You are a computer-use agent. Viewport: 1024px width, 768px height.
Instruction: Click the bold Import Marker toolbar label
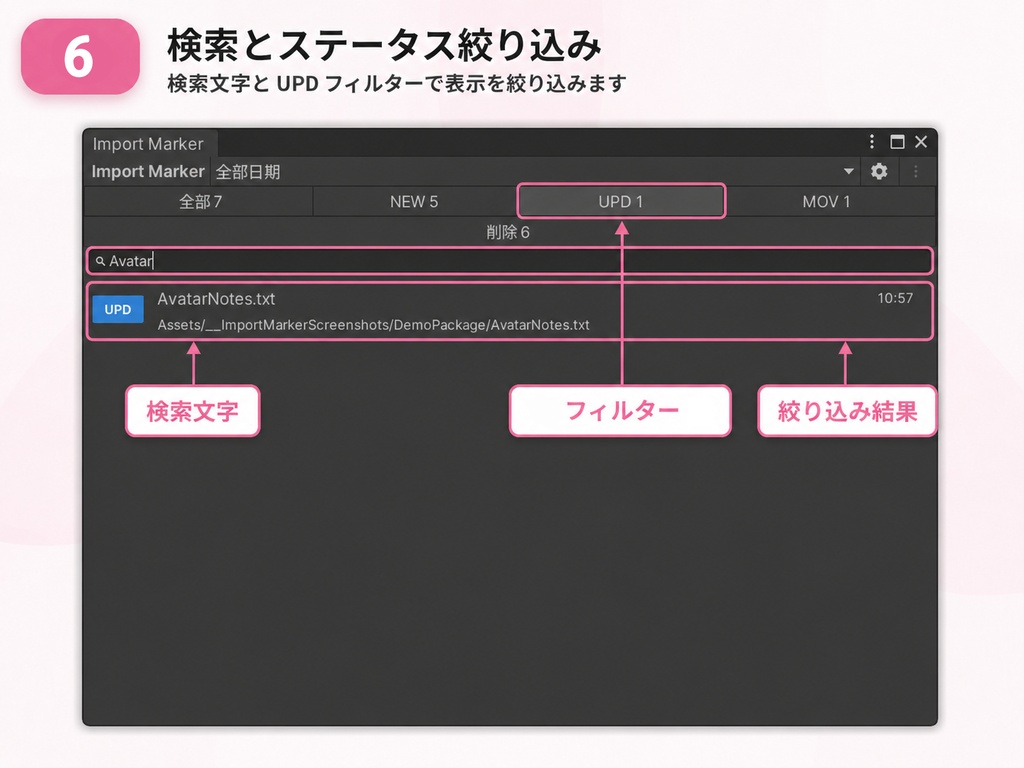(148, 171)
